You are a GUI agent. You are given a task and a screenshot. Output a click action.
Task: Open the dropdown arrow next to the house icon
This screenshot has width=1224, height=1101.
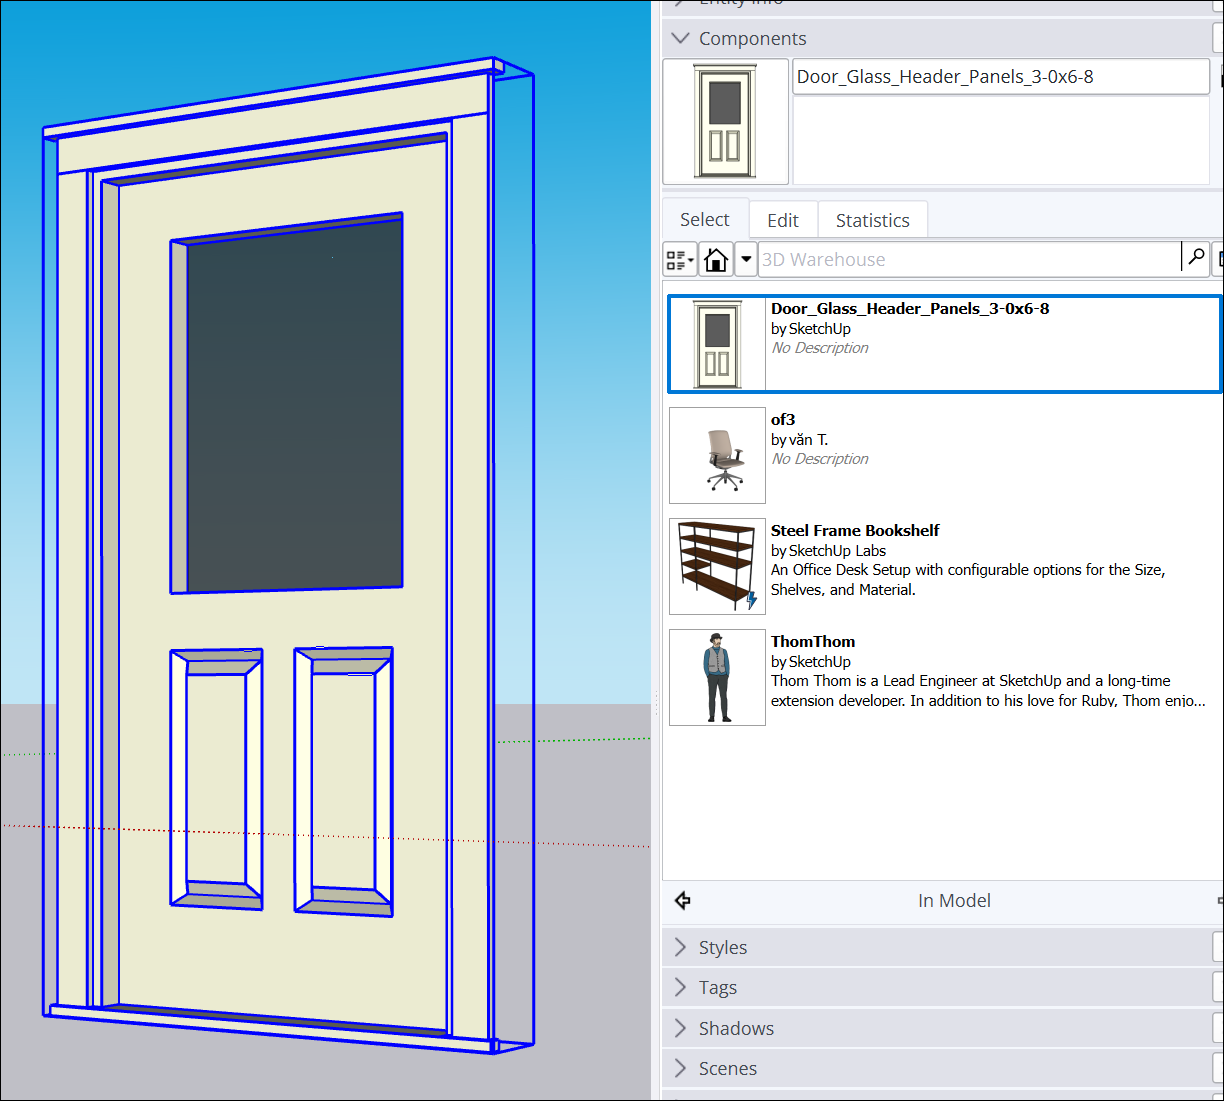point(746,259)
